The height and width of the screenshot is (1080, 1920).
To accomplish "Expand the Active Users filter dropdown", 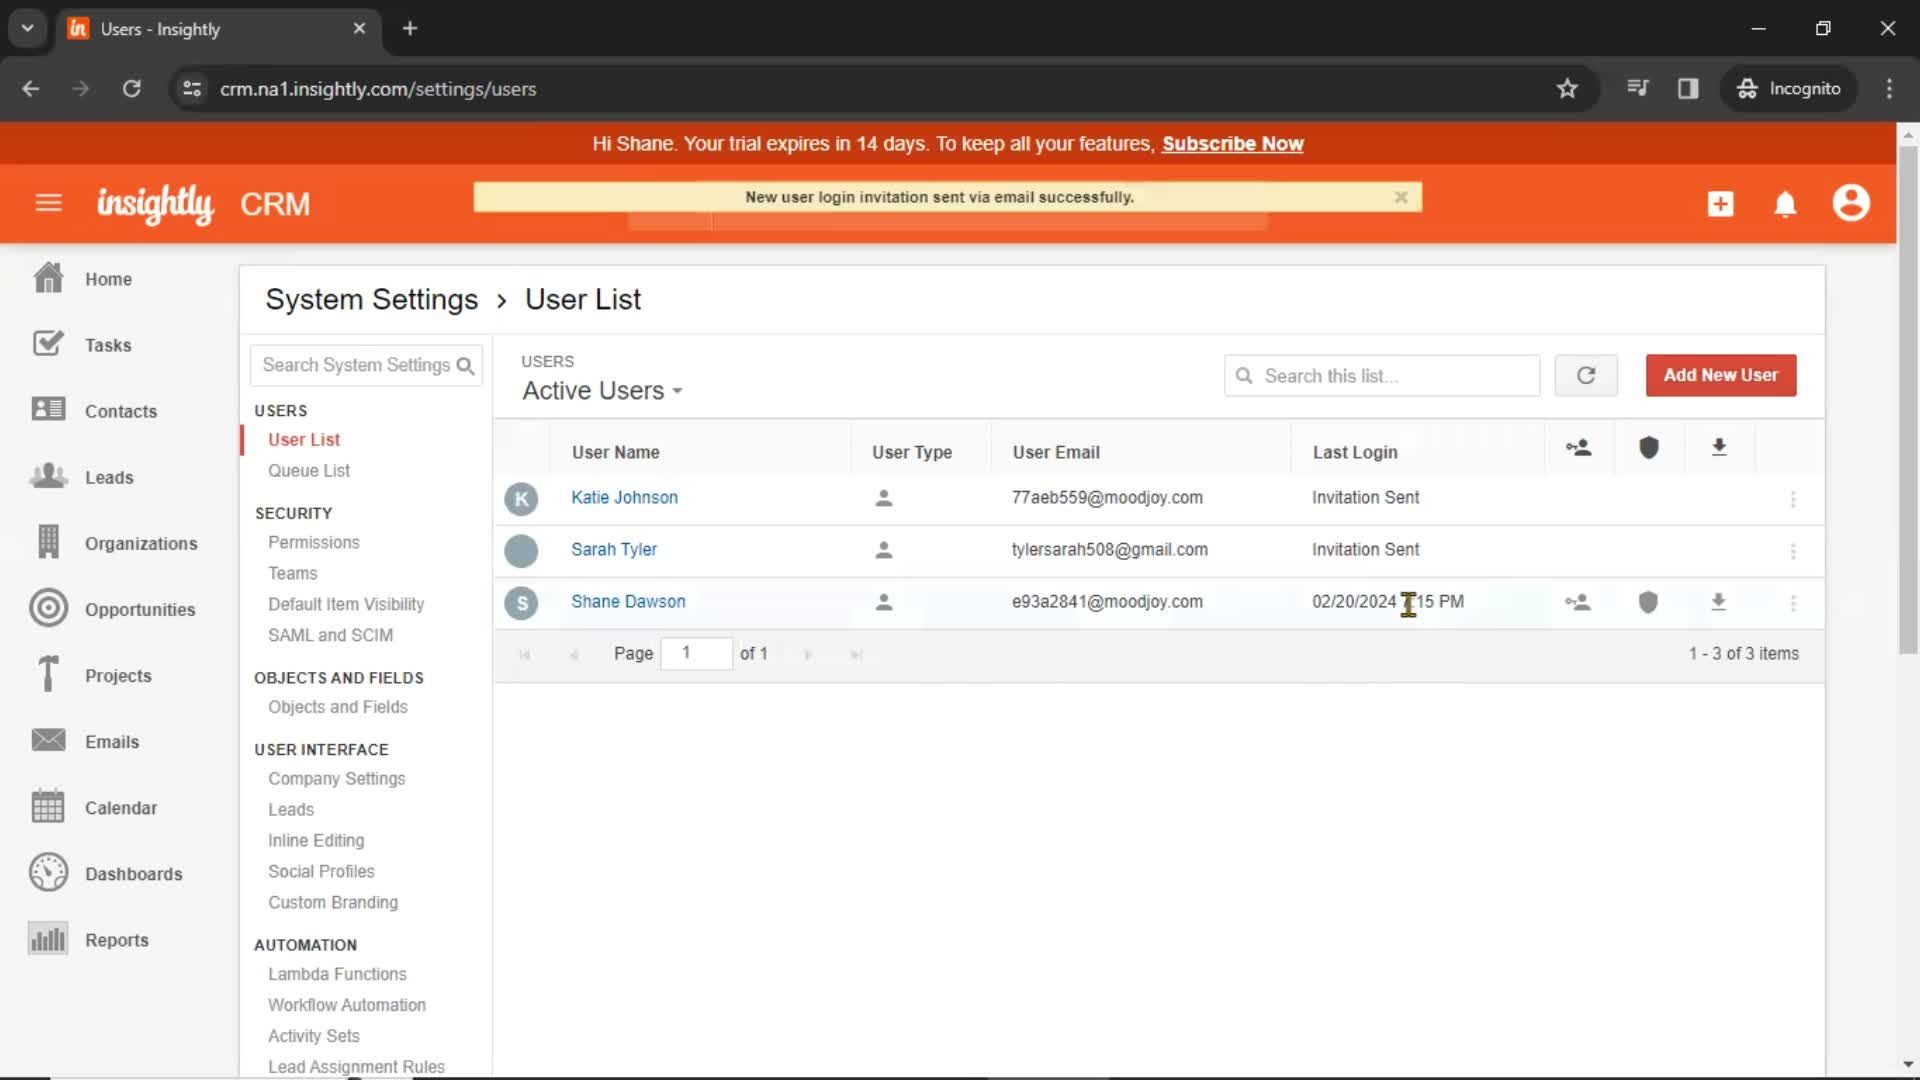I will [x=602, y=391].
